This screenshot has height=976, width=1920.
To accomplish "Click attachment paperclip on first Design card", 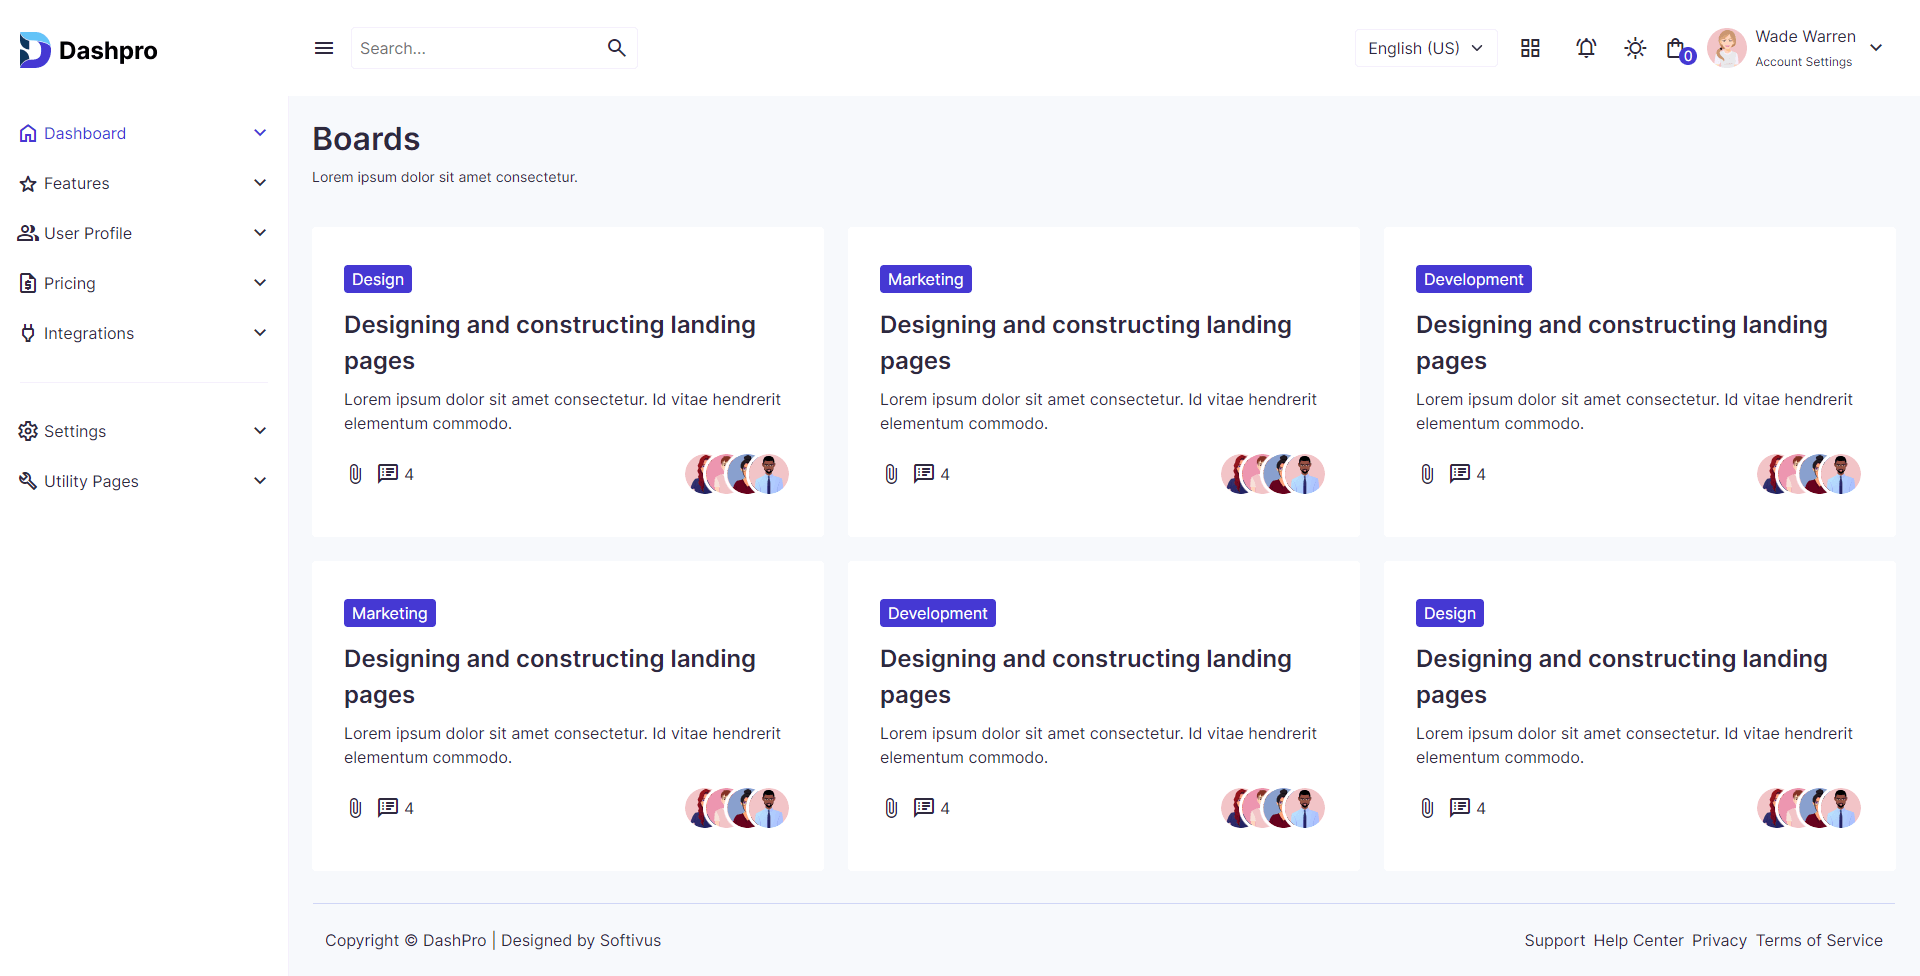I will tap(355, 474).
